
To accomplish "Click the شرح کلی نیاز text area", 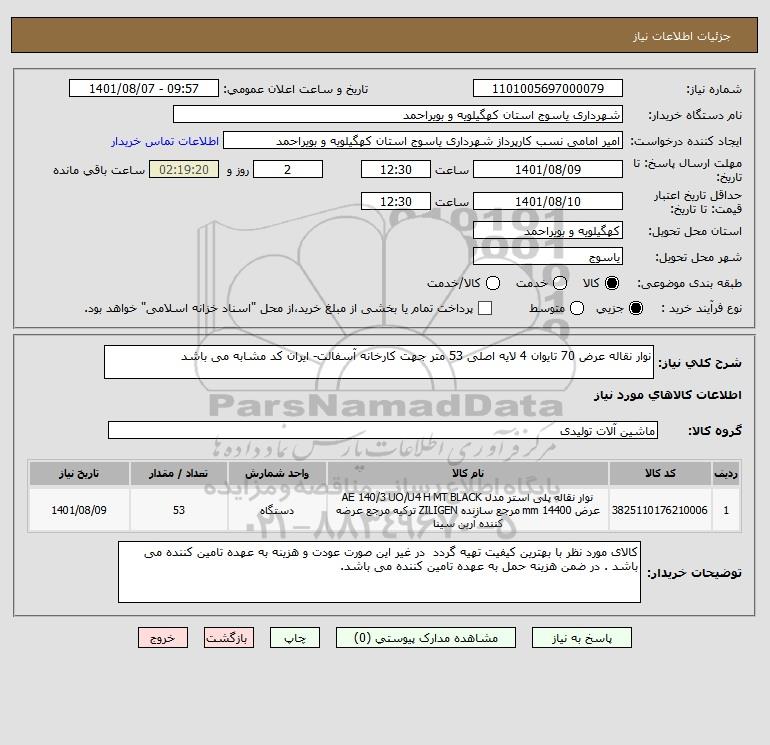I will [379, 362].
